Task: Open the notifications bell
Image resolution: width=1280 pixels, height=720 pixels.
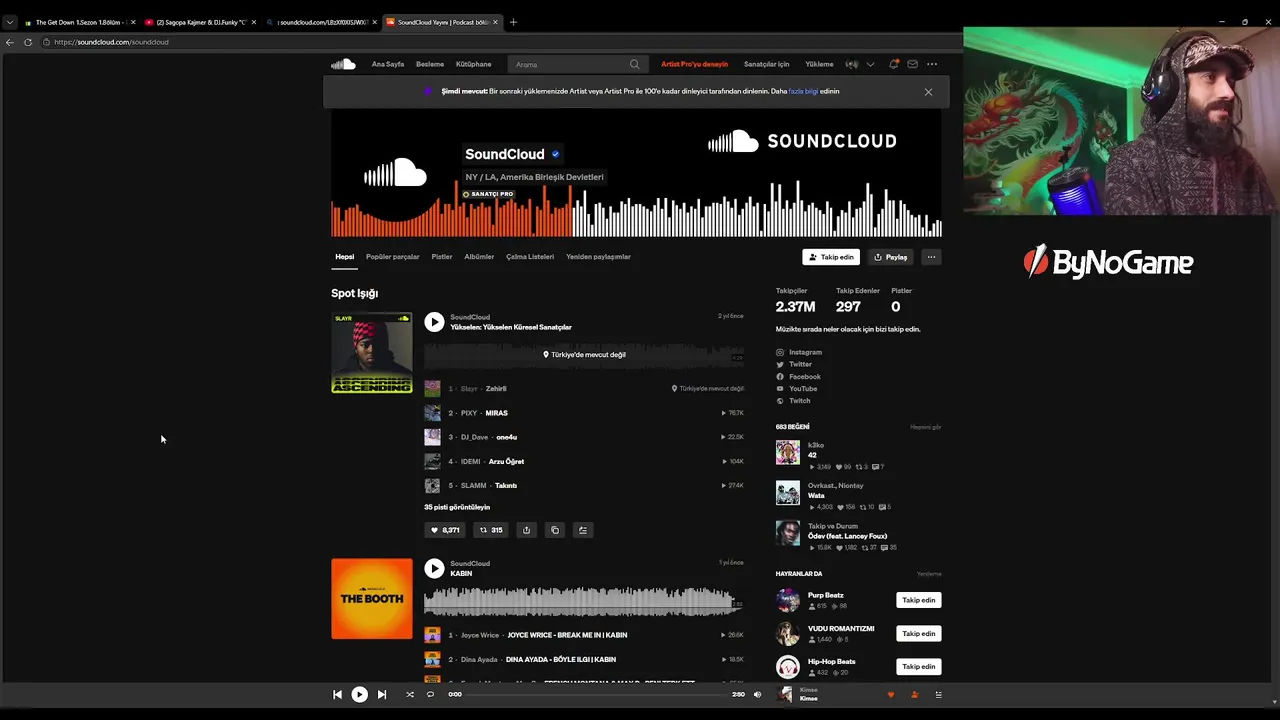Action: click(893, 64)
